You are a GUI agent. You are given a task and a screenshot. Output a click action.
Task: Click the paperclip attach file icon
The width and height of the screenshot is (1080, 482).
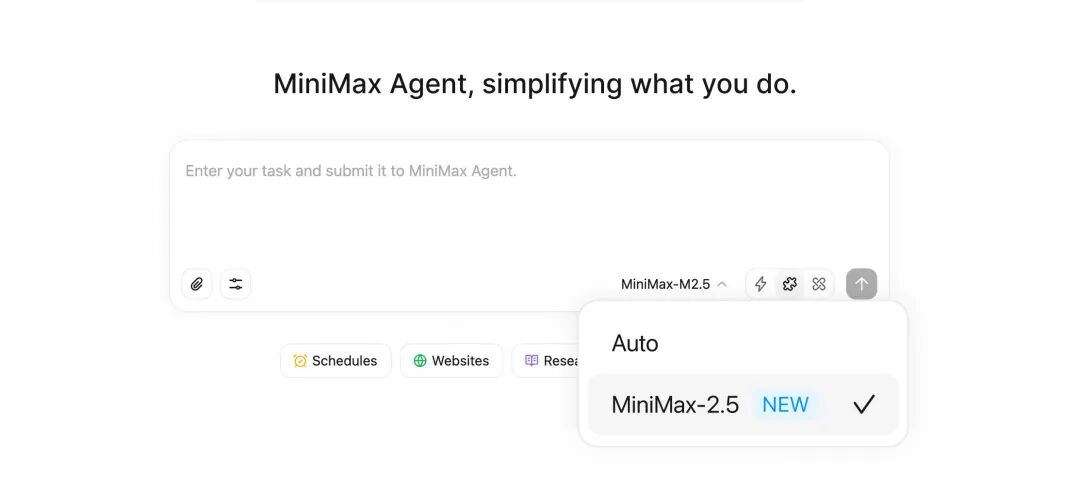(x=197, y=284)
